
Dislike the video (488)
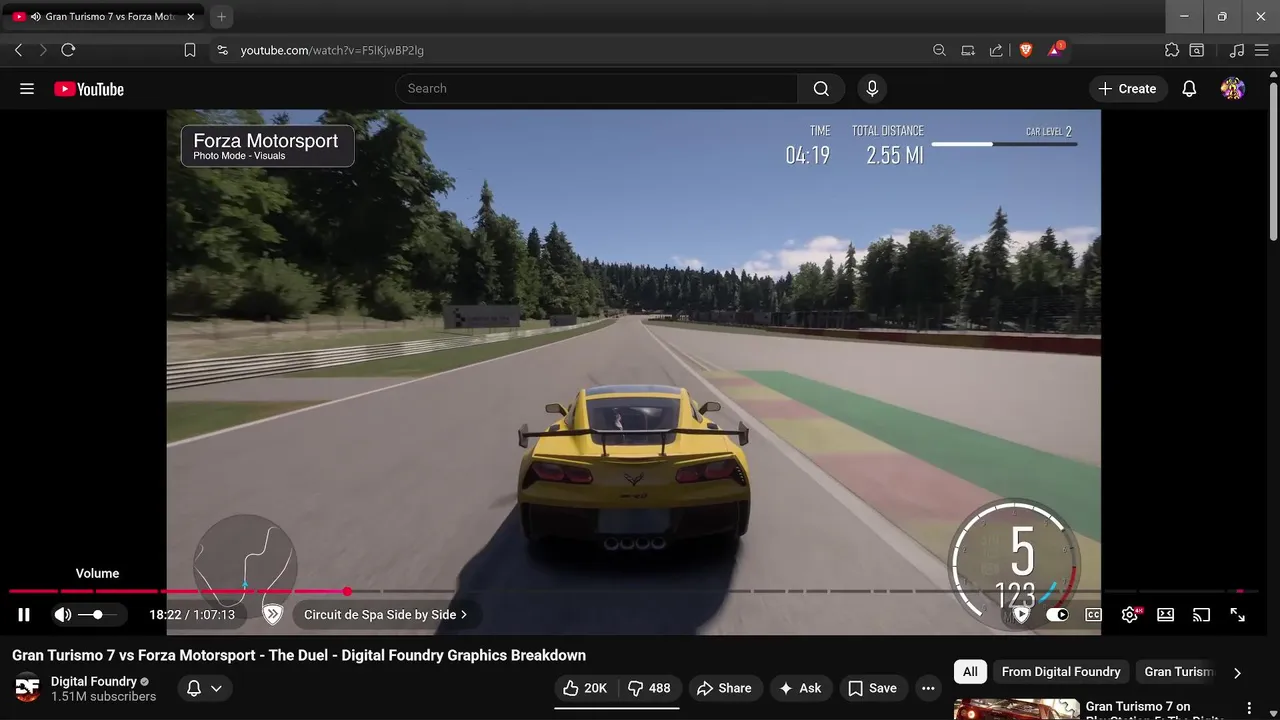point(649,688)
